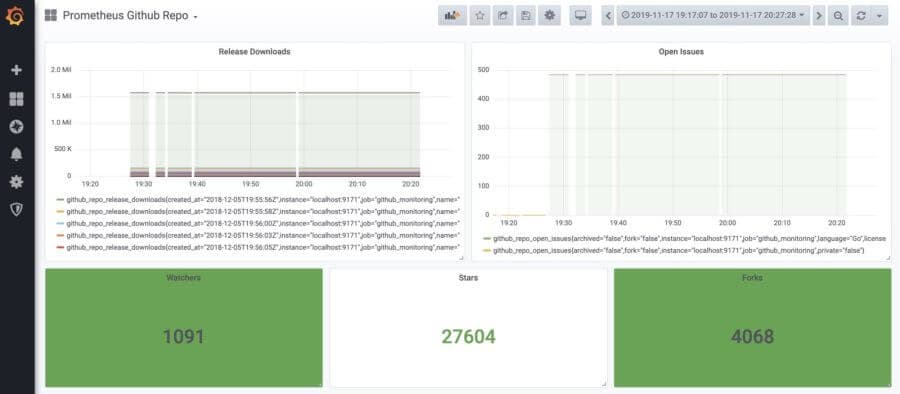Open the Release Downloads panel title menu
Screen dimensions: 900x394
[x=254, y=52]
